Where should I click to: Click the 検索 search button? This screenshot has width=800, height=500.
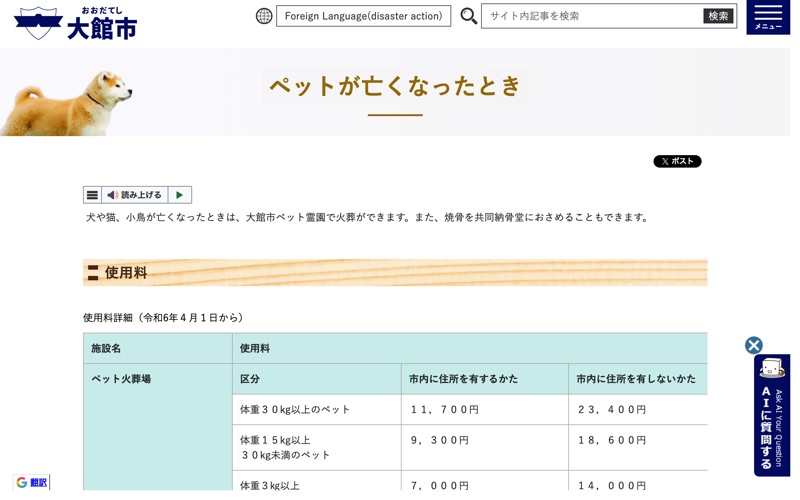point(718,16)
